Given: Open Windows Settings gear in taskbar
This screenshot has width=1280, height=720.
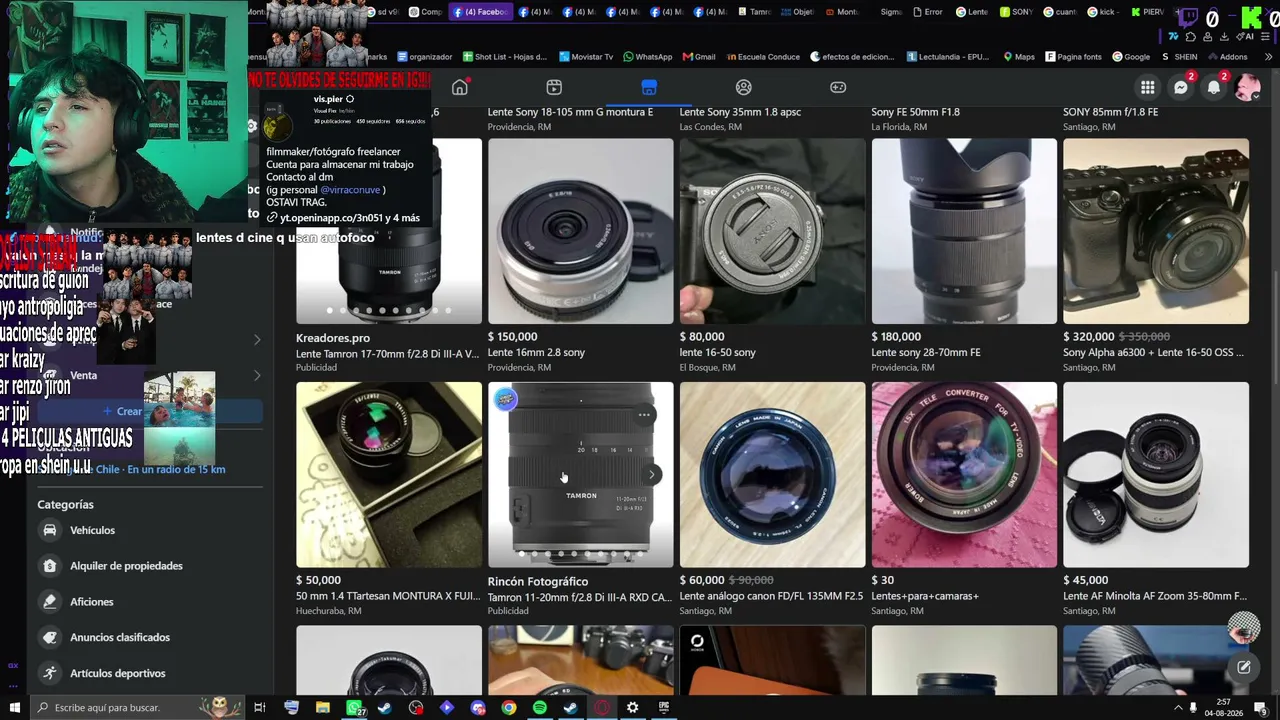Looking at the screenshot, I should (633, 708).
